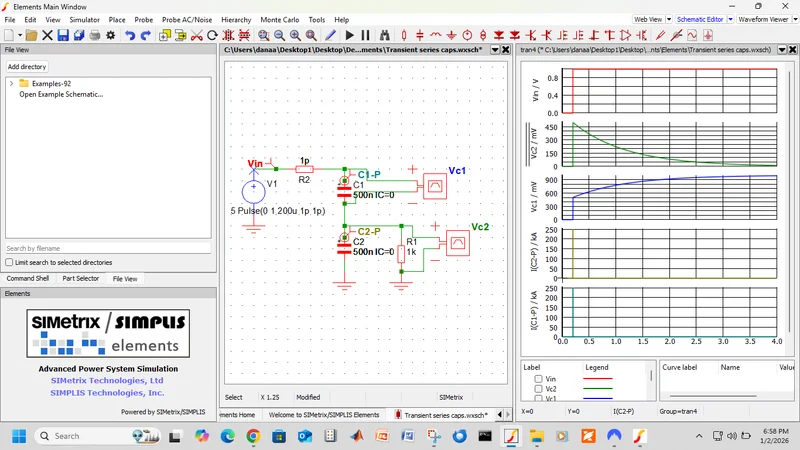
Task: Expand the Examples-92 folder tree
Action: pyautogui.click(x=11, y=84)
